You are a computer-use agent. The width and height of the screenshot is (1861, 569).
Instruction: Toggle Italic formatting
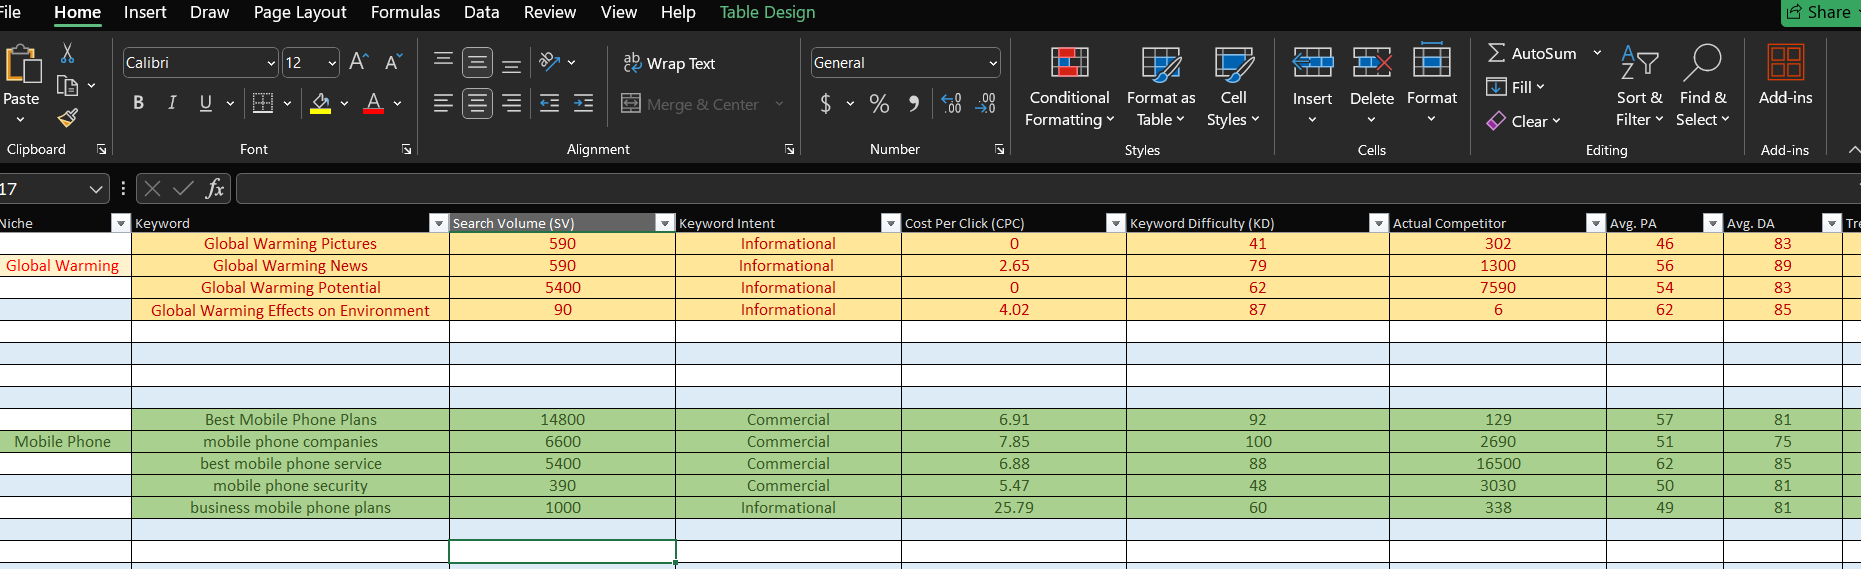click(172, 103)
